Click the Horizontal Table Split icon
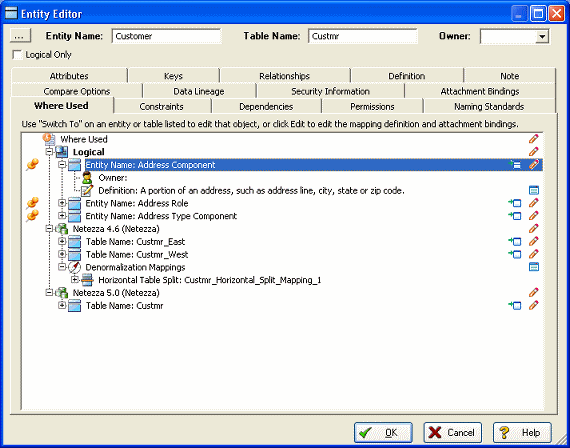 [87, 280]
